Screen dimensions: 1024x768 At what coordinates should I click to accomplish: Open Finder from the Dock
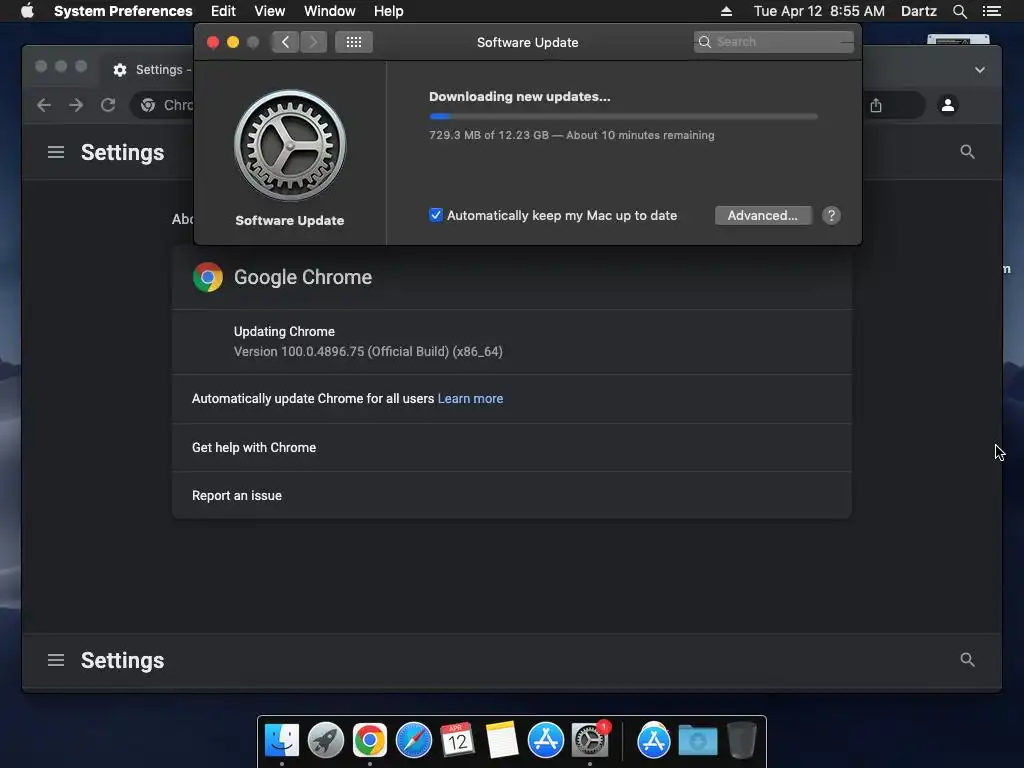(281, 740)
